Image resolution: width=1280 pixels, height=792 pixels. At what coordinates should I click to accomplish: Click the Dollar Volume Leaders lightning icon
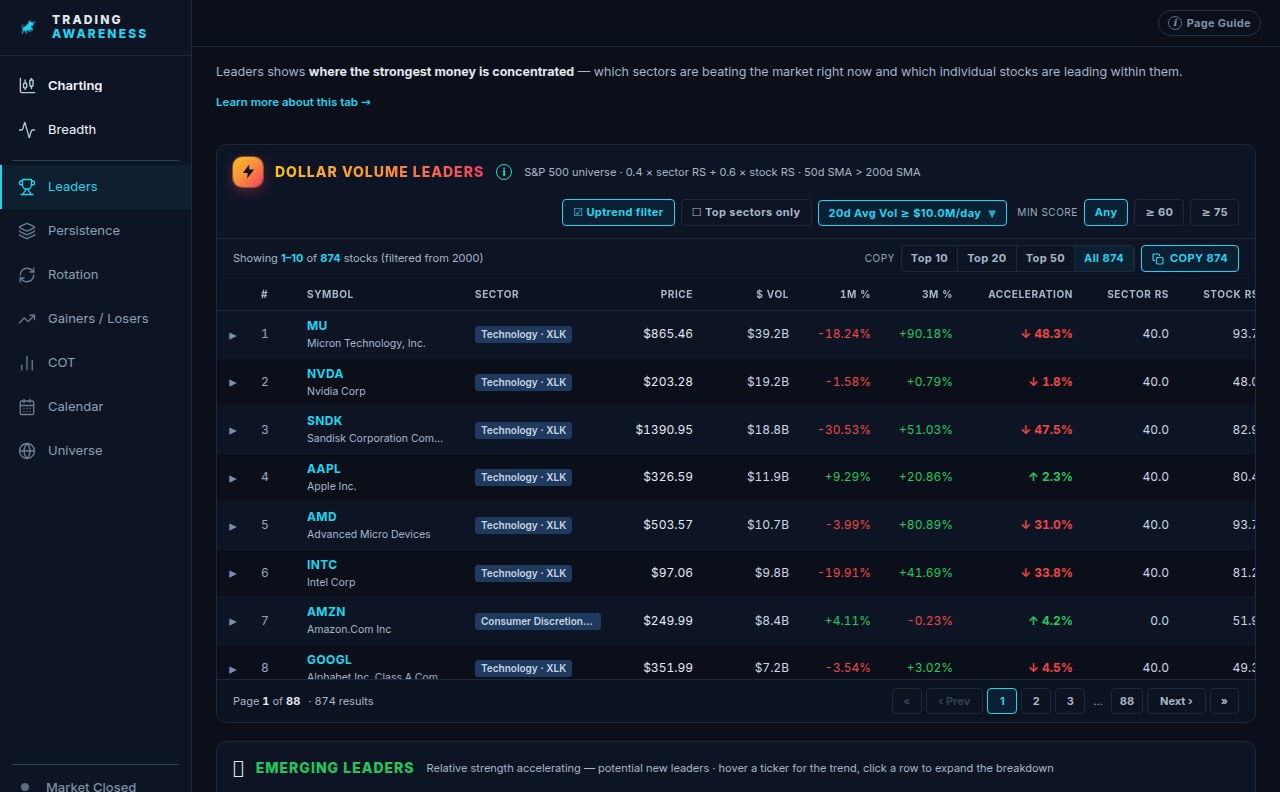[248, 172]
